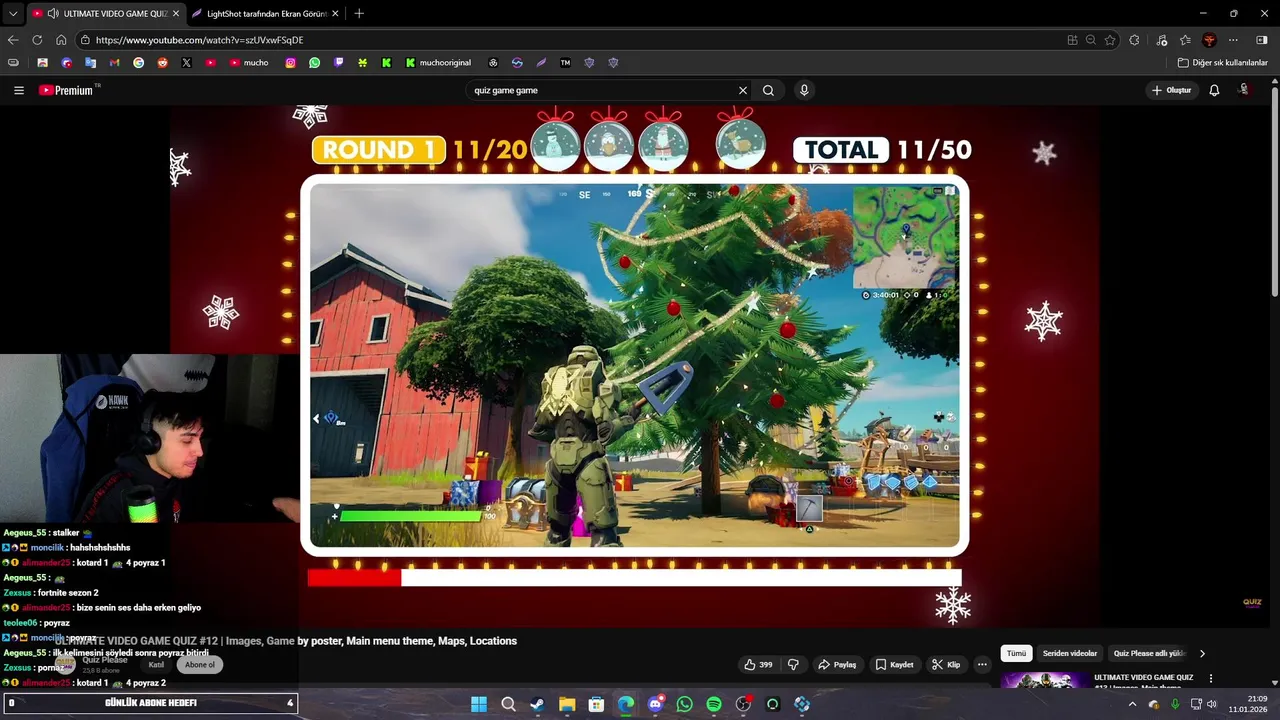Start voice search with microphone icon
Image resolution: width=1280 pixels, height=720 pixels.
pyautogui.click(x=804, y=90)
